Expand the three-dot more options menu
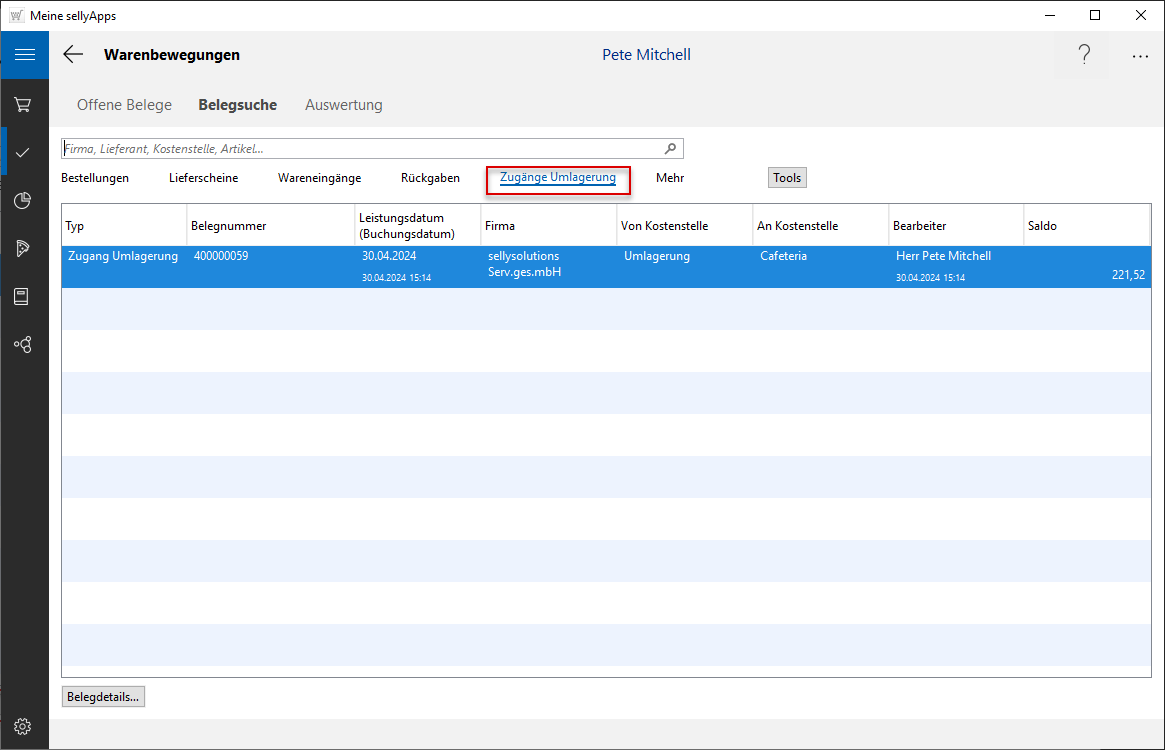1165x750 pixels. pyautogui.click(x=1140, y=57)
